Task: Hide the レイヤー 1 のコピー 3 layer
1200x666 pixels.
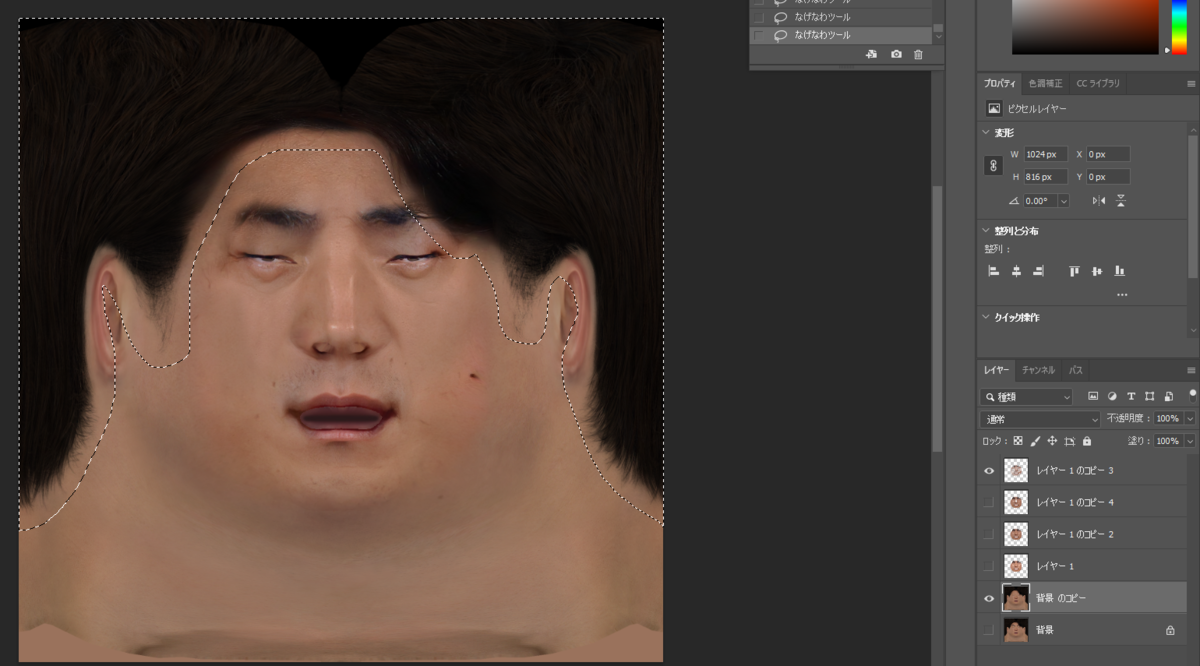Action: coord(989,470)
